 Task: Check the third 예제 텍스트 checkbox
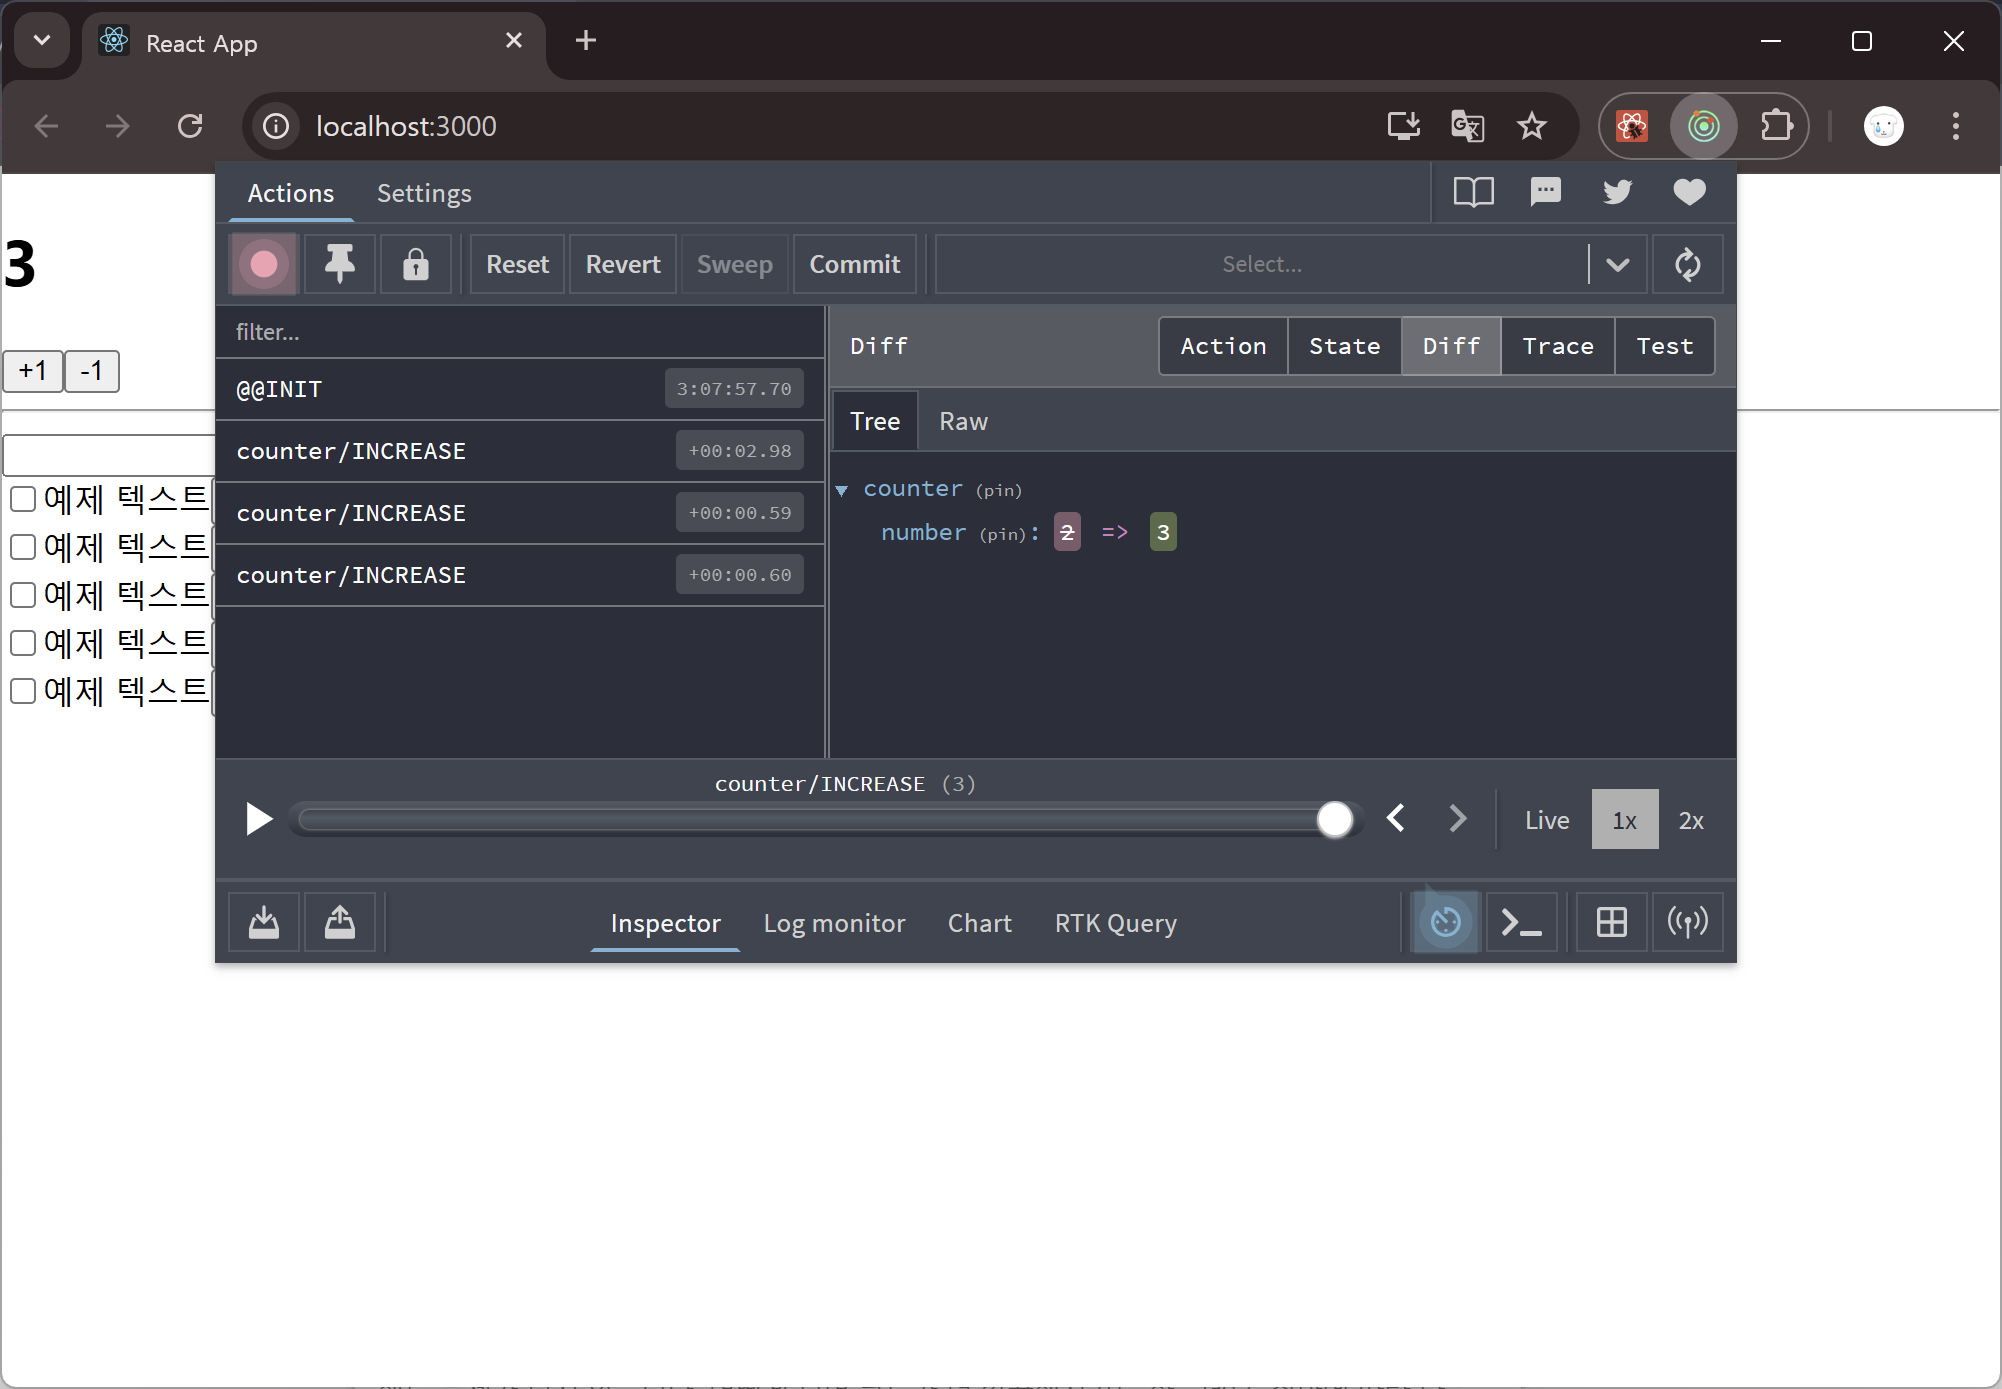(x=23, y=595)
